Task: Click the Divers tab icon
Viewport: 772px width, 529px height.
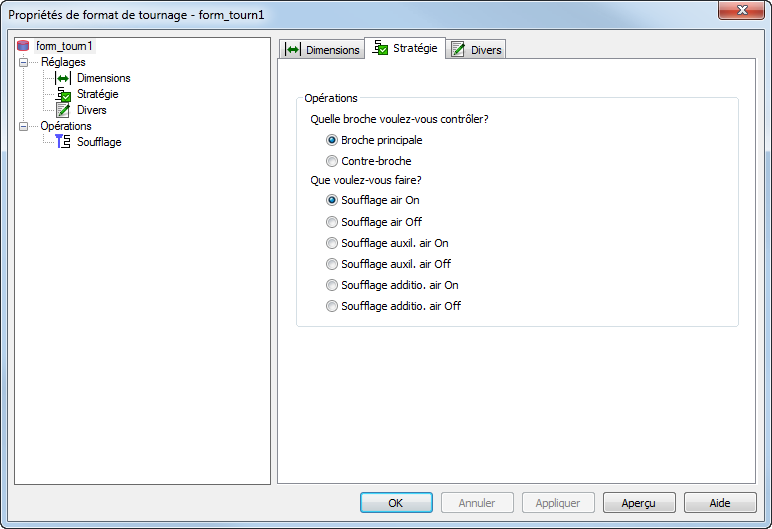Action: point(458,50)
